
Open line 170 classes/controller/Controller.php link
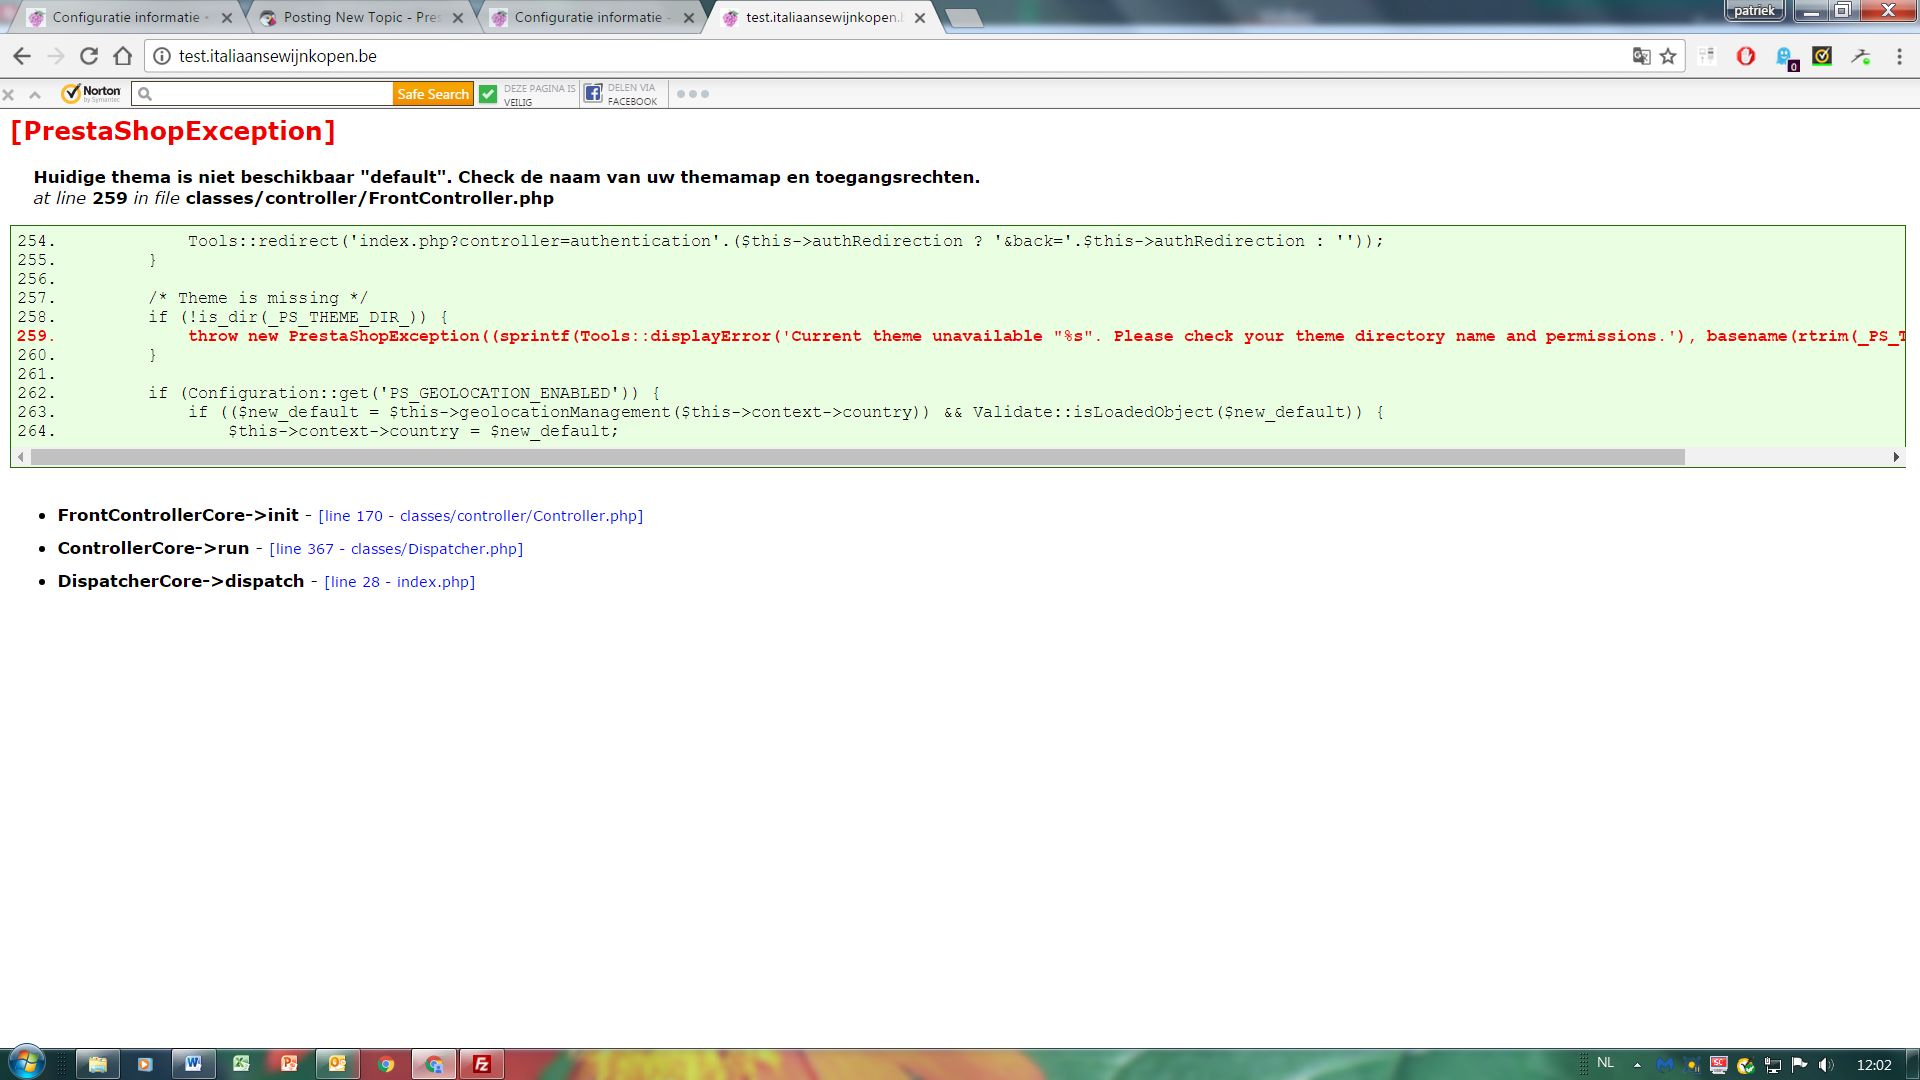(480, 516)
